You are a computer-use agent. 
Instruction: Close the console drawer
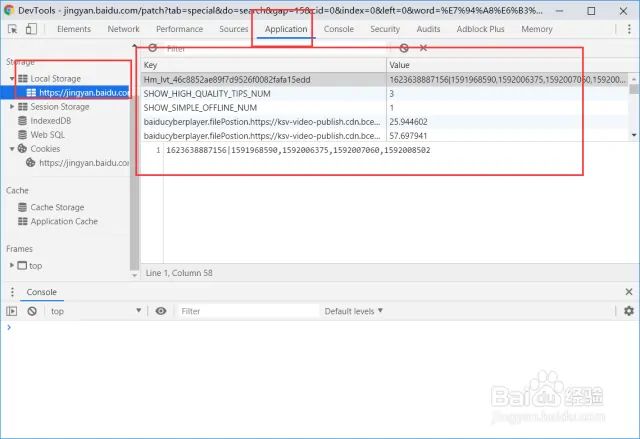[x=629, y=292]
